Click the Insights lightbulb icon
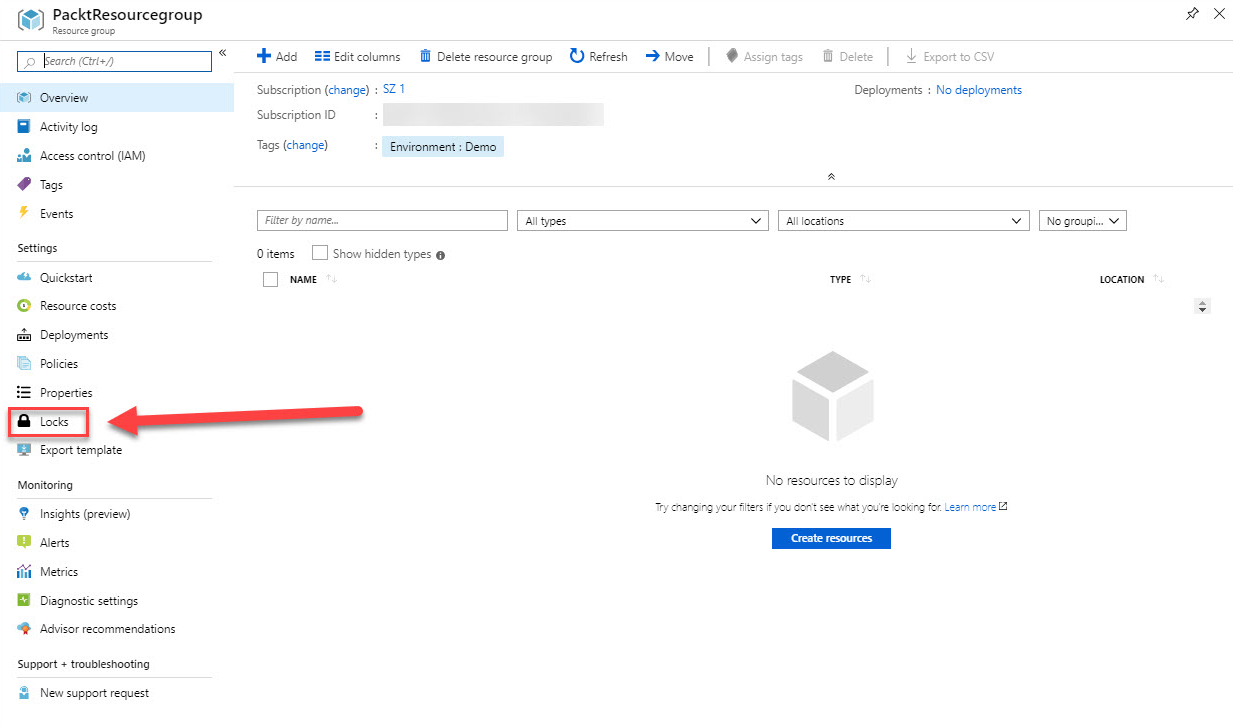 25,514
